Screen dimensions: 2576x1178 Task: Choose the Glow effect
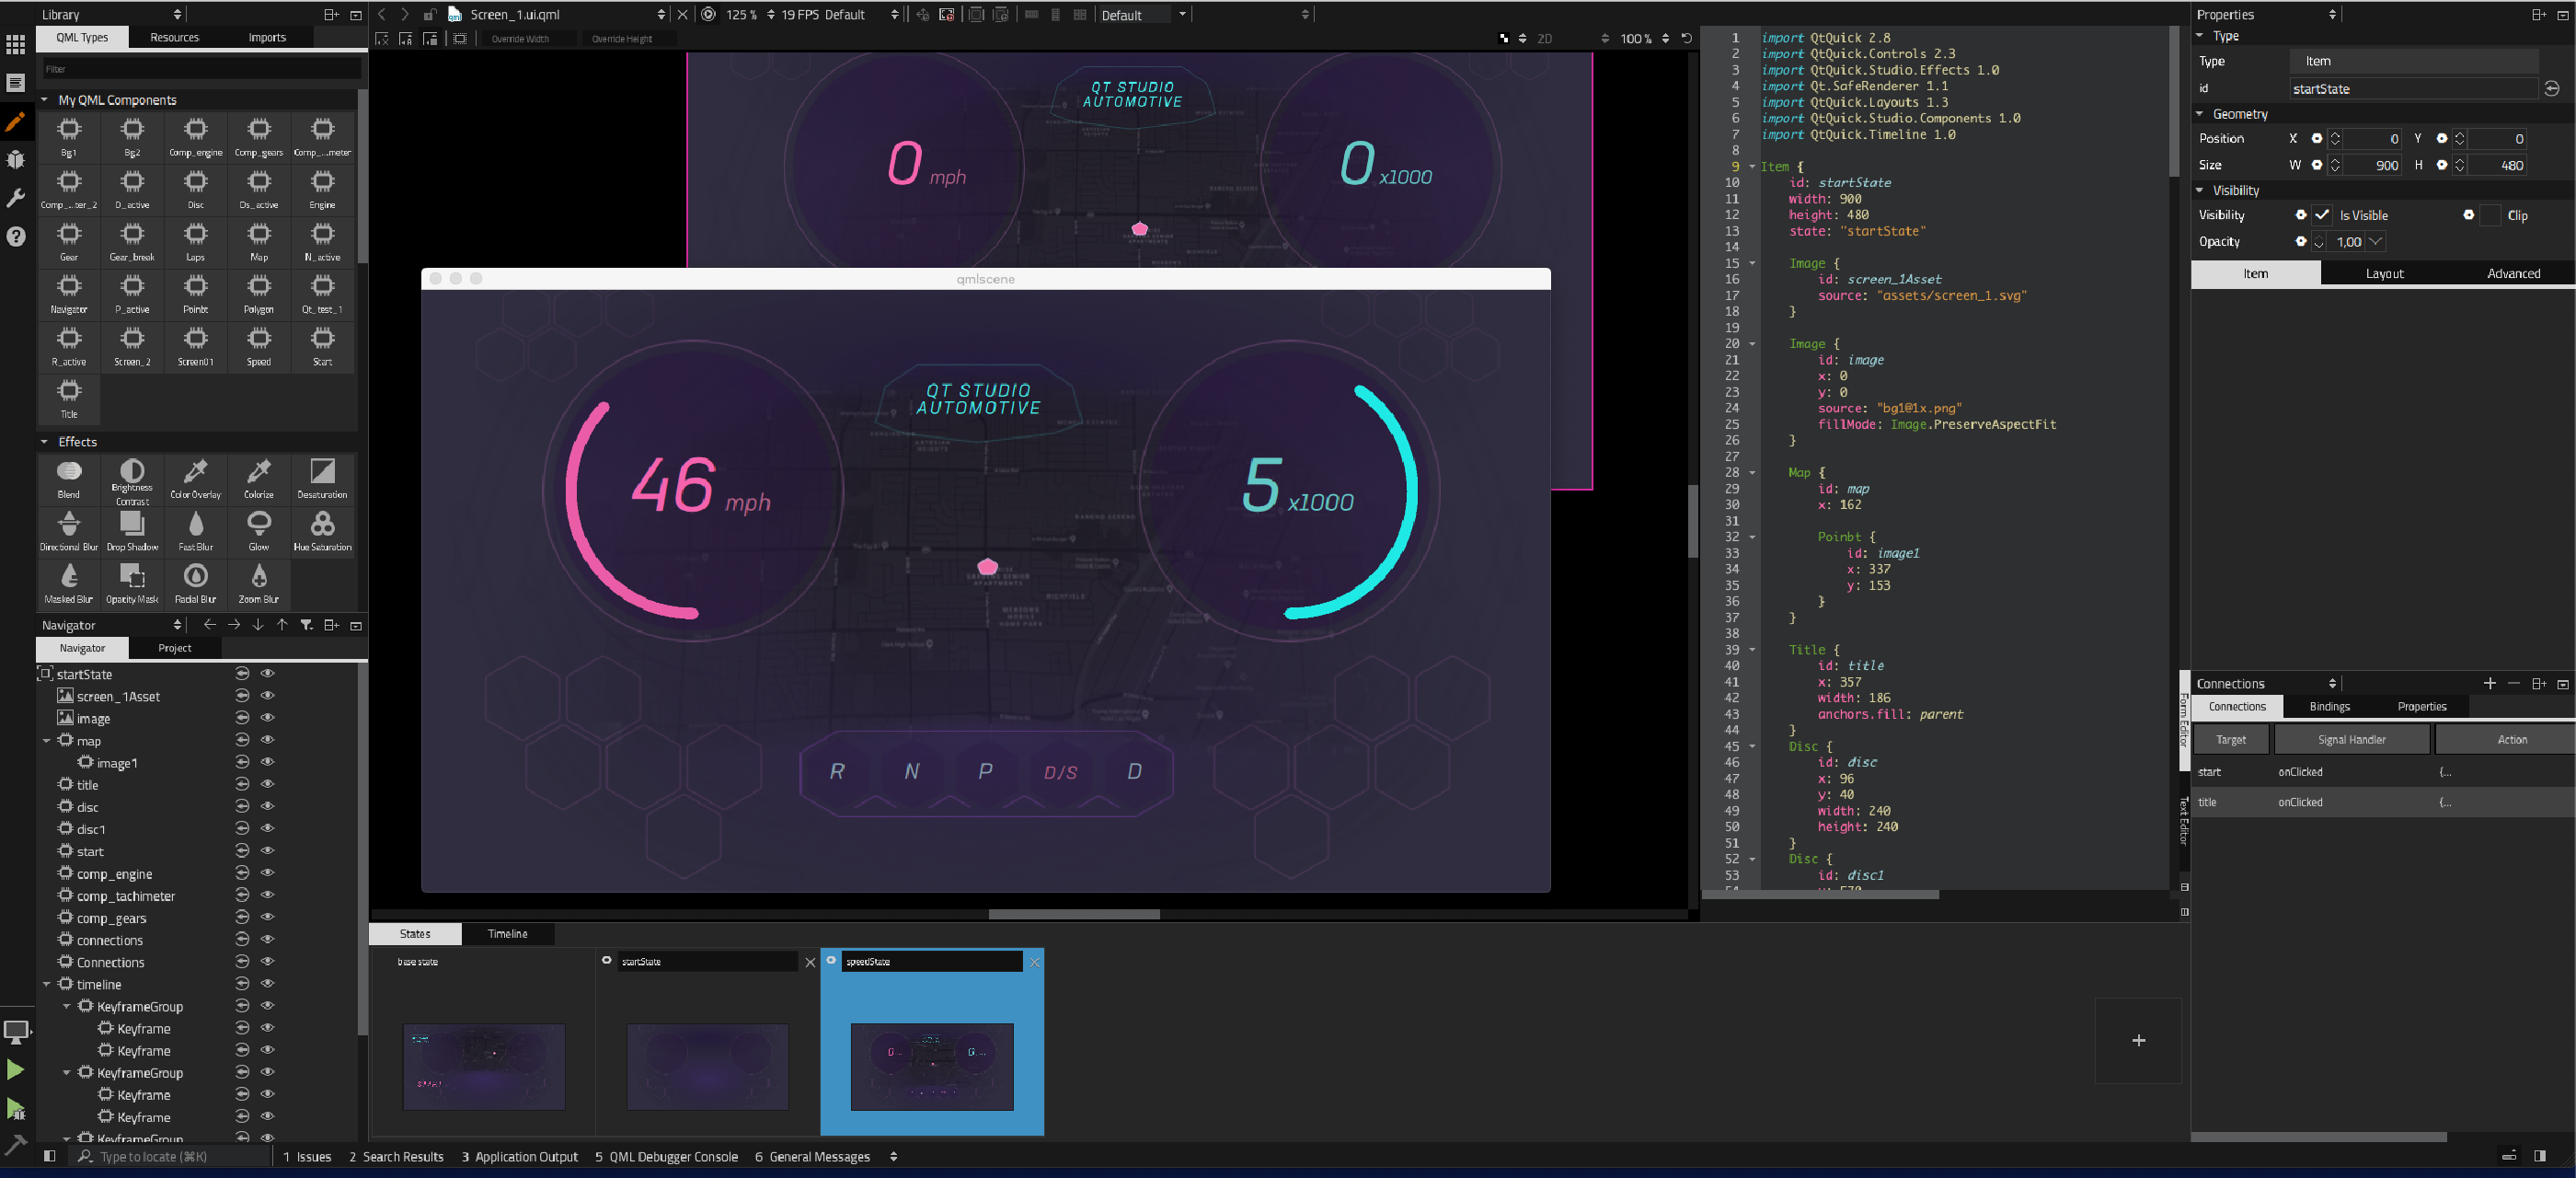pos(259,531)
